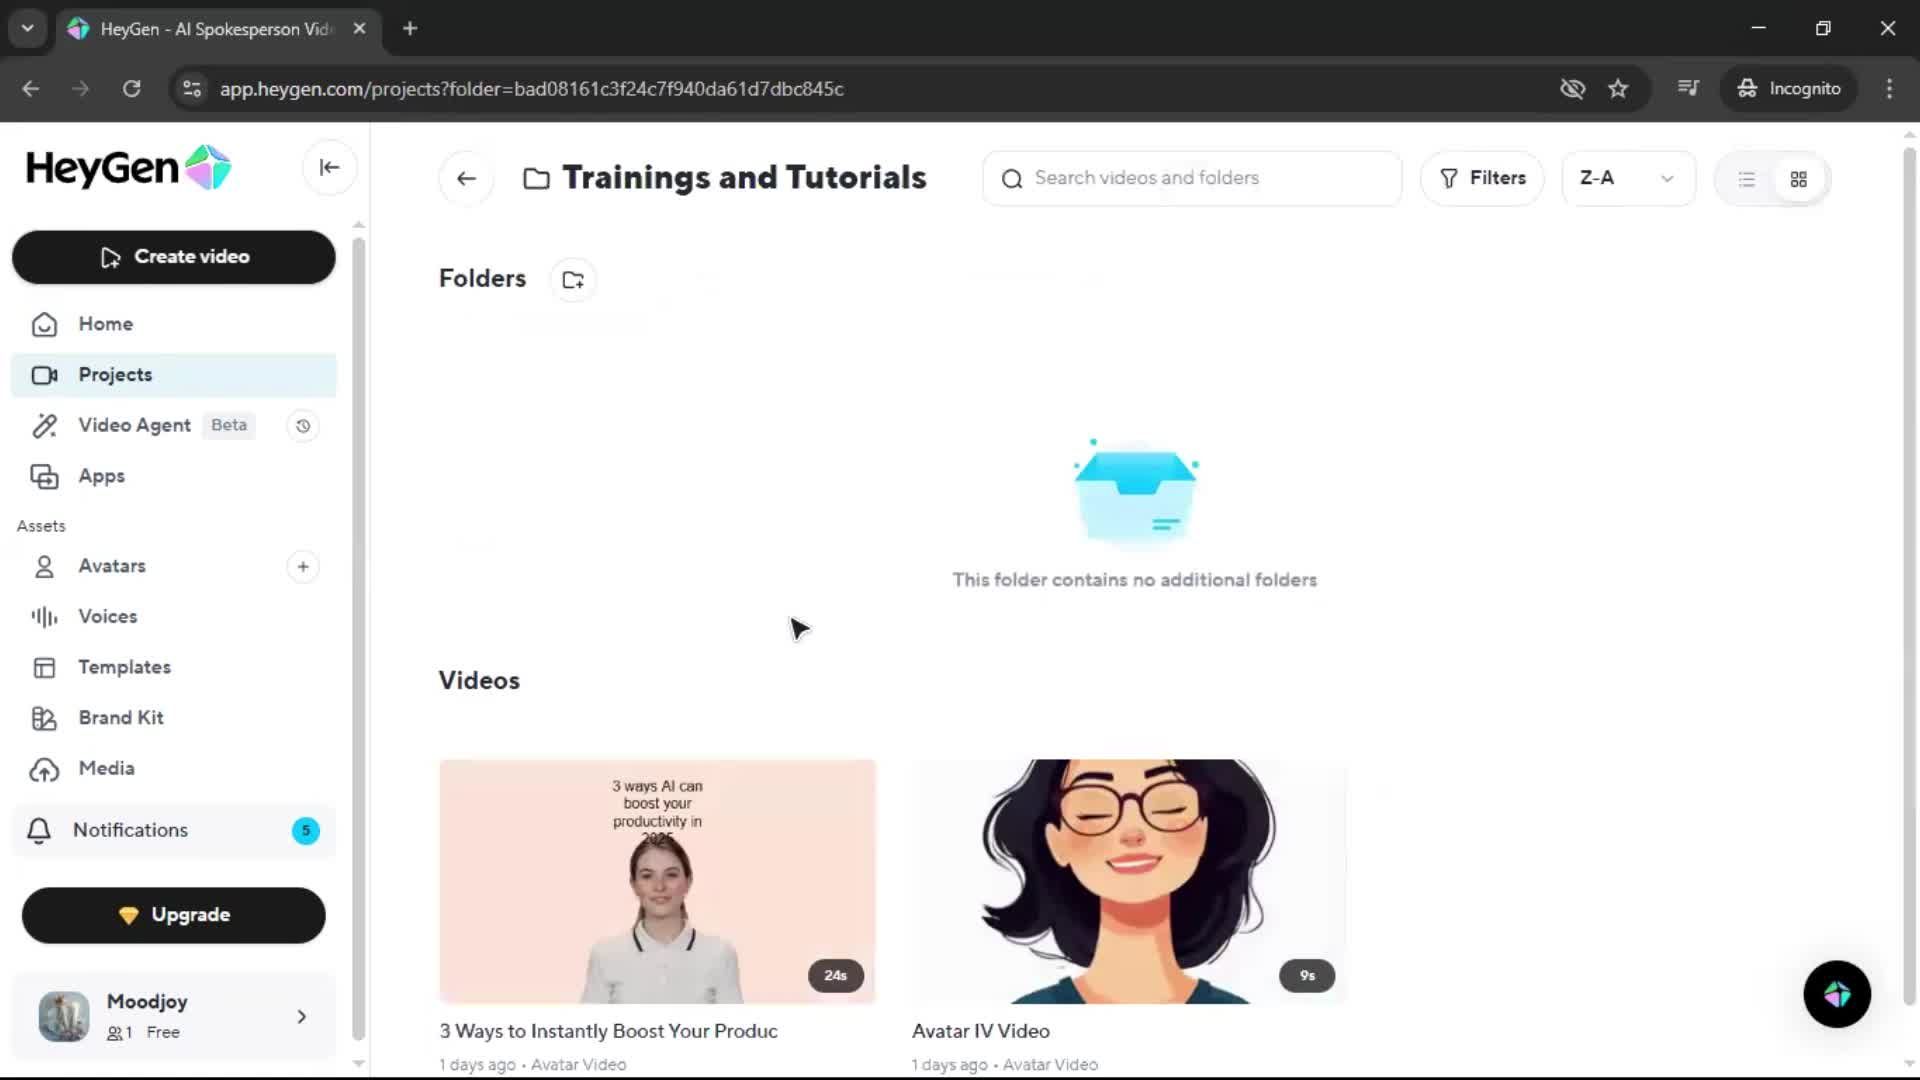Viewport: 1920px width, 1080px height.
Task: Collapse the left sidebar panel
Action: [x=329, y=168]
